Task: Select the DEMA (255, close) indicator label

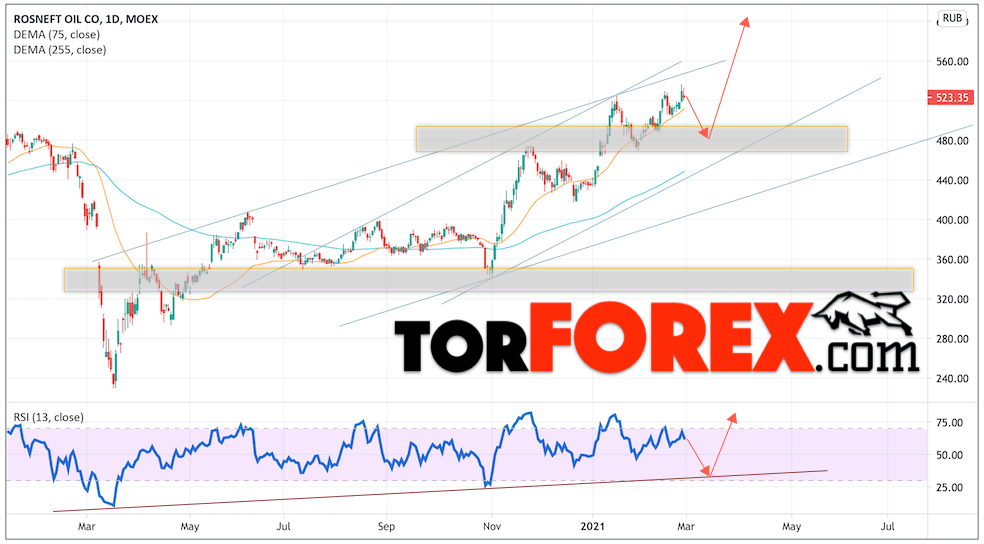Action: click(59, 50)
